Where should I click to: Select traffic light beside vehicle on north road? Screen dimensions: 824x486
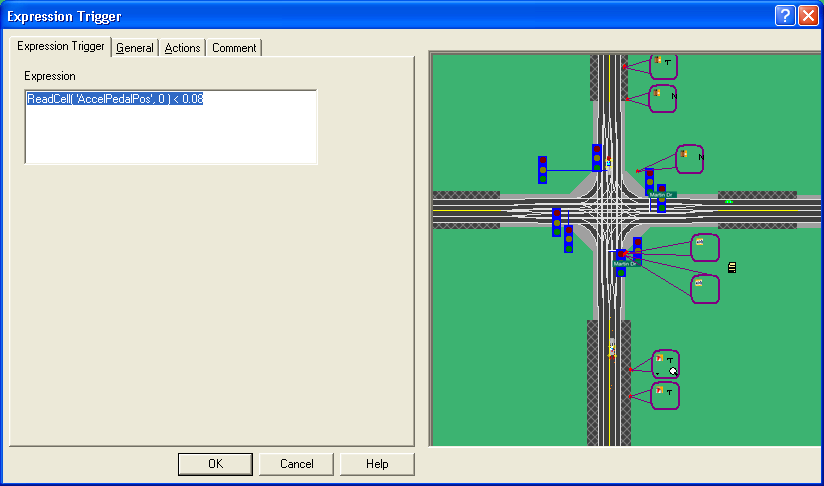click(x=597, y=157)
